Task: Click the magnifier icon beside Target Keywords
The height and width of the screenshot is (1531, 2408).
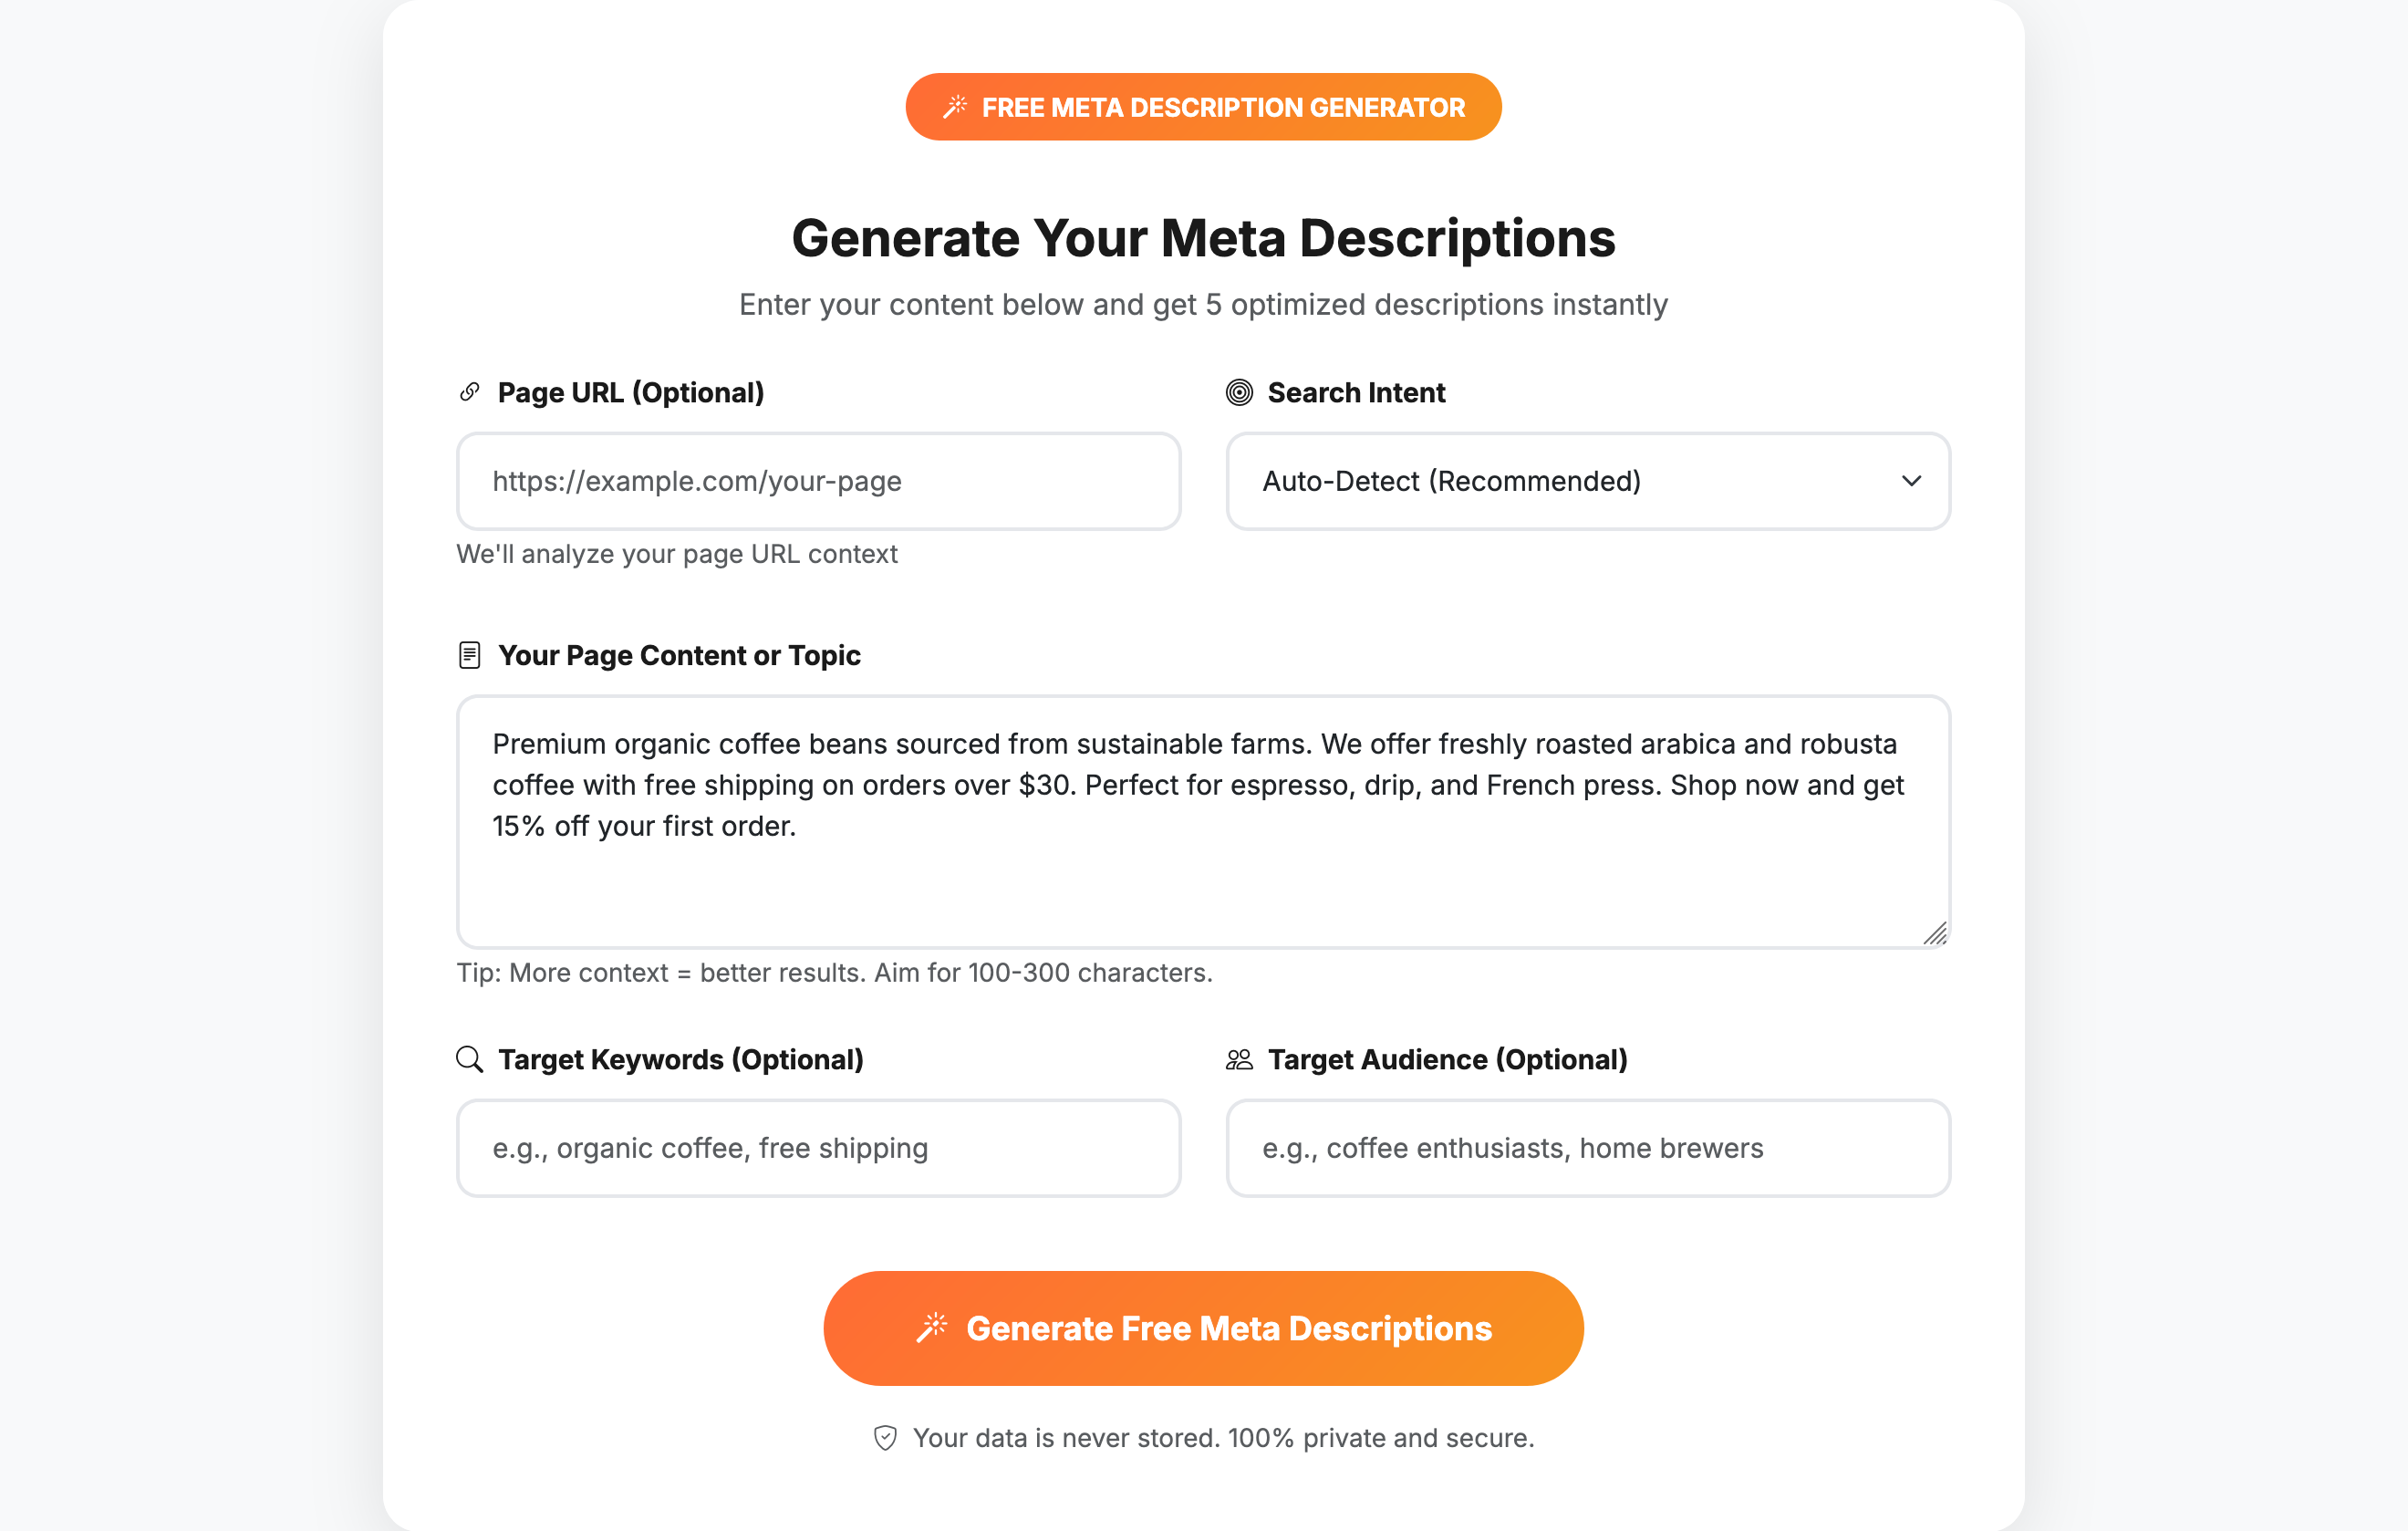Action: pos(469,1059)
